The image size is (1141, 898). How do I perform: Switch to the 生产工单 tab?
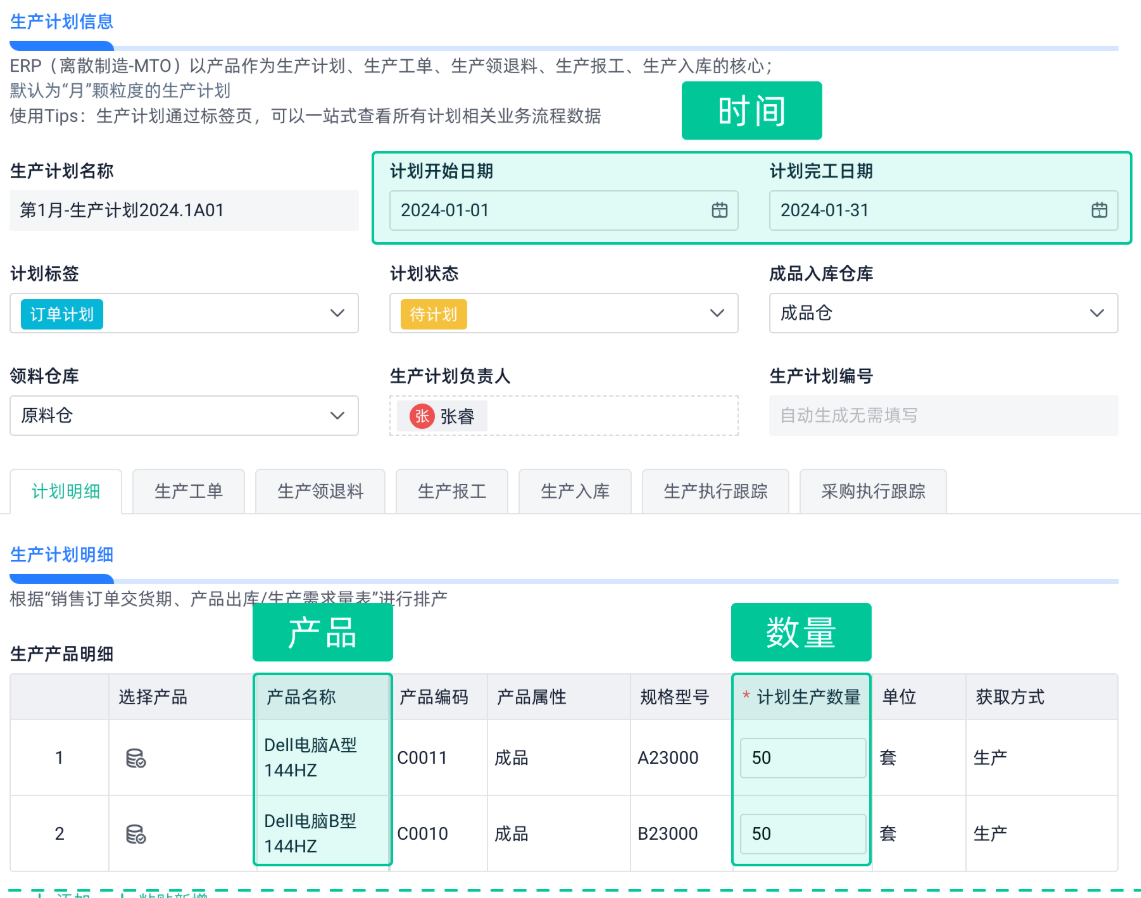(188, 491)
